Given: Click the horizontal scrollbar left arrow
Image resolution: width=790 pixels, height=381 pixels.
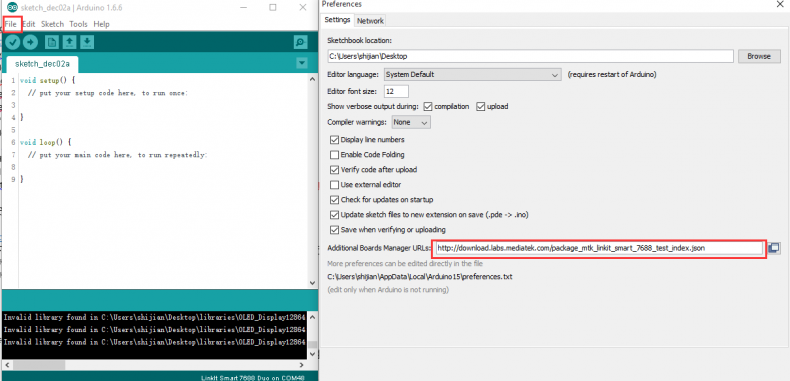Looking at the screenshot, I should pyautogui.click(x=7, y=365).
